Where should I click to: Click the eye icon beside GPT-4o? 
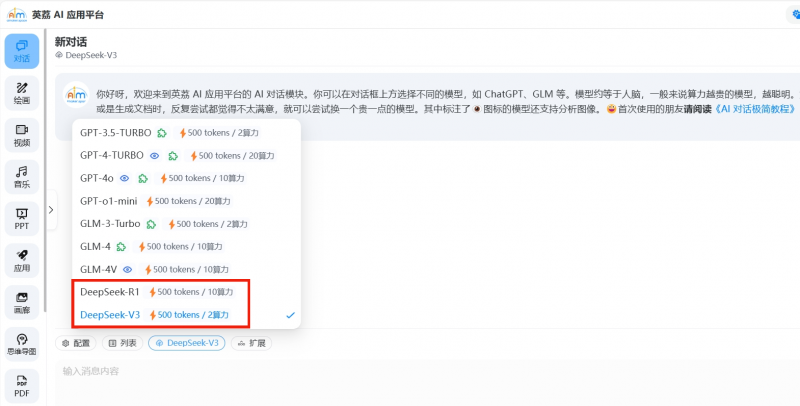point(124,179)
